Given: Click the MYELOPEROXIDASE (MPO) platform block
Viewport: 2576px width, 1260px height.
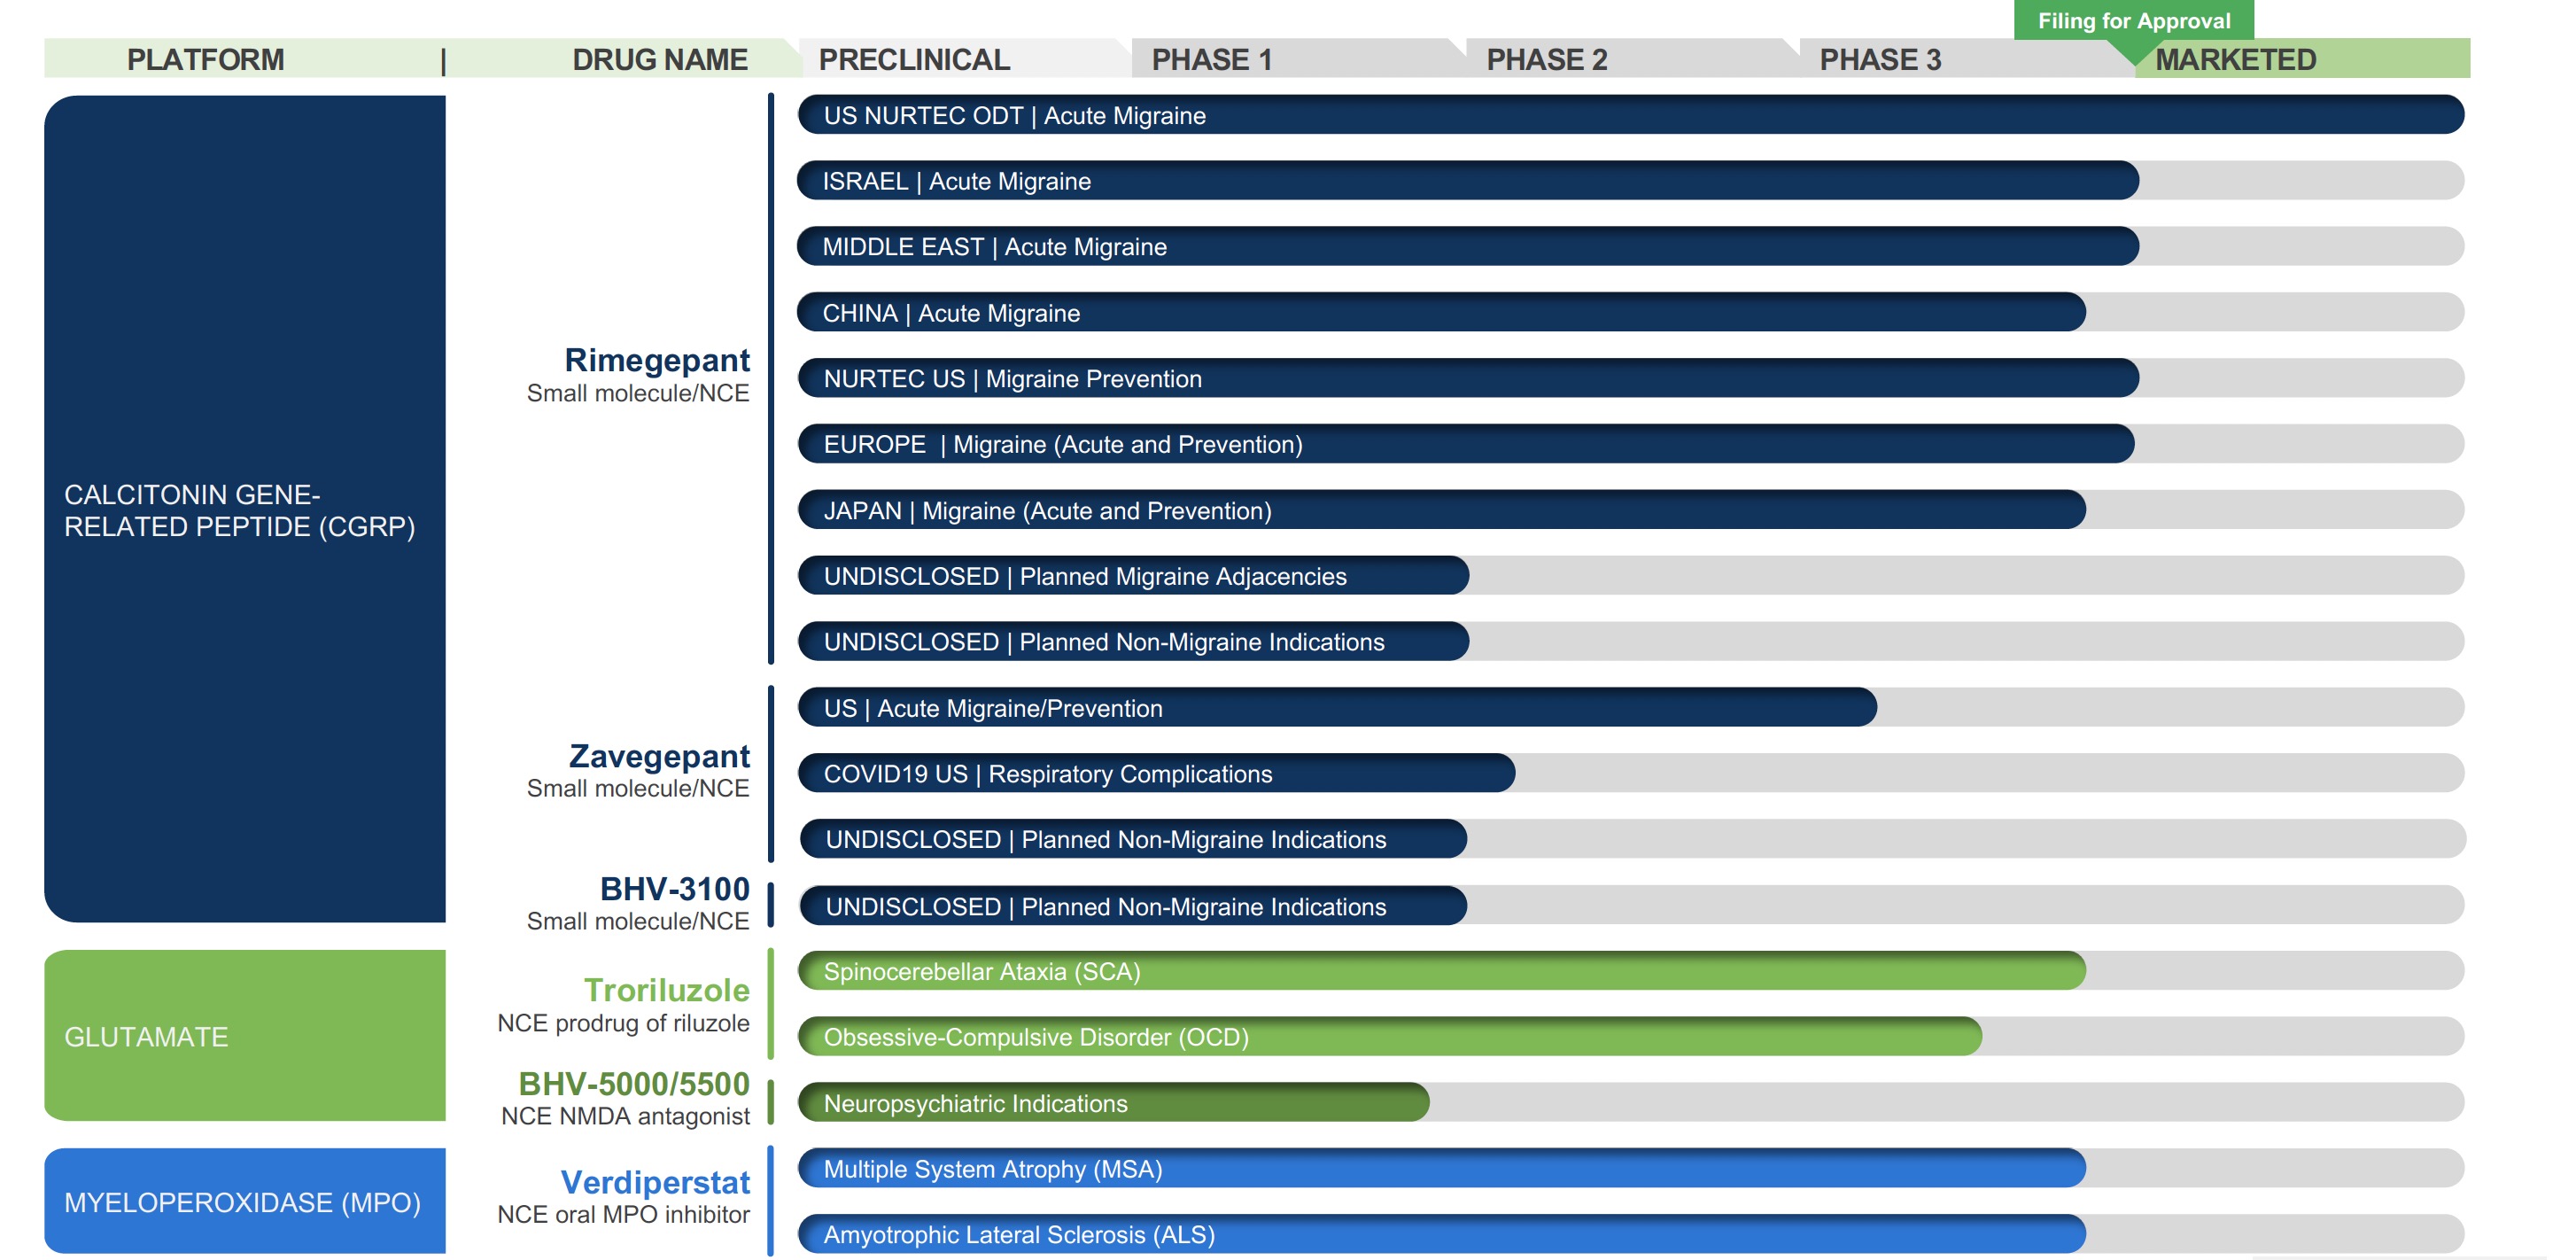Looking at the screenshot, I should [x=244, y=1201].
